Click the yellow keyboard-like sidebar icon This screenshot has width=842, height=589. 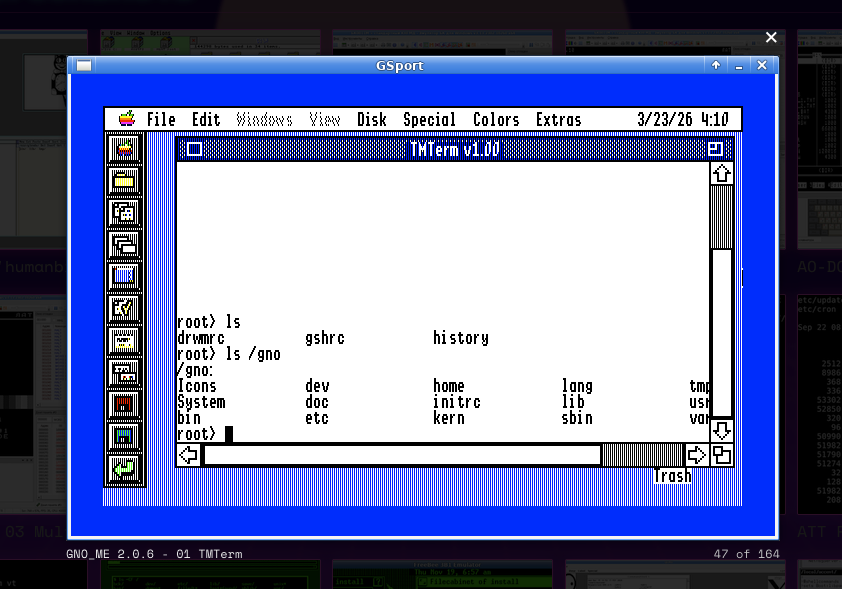[124, 341]
